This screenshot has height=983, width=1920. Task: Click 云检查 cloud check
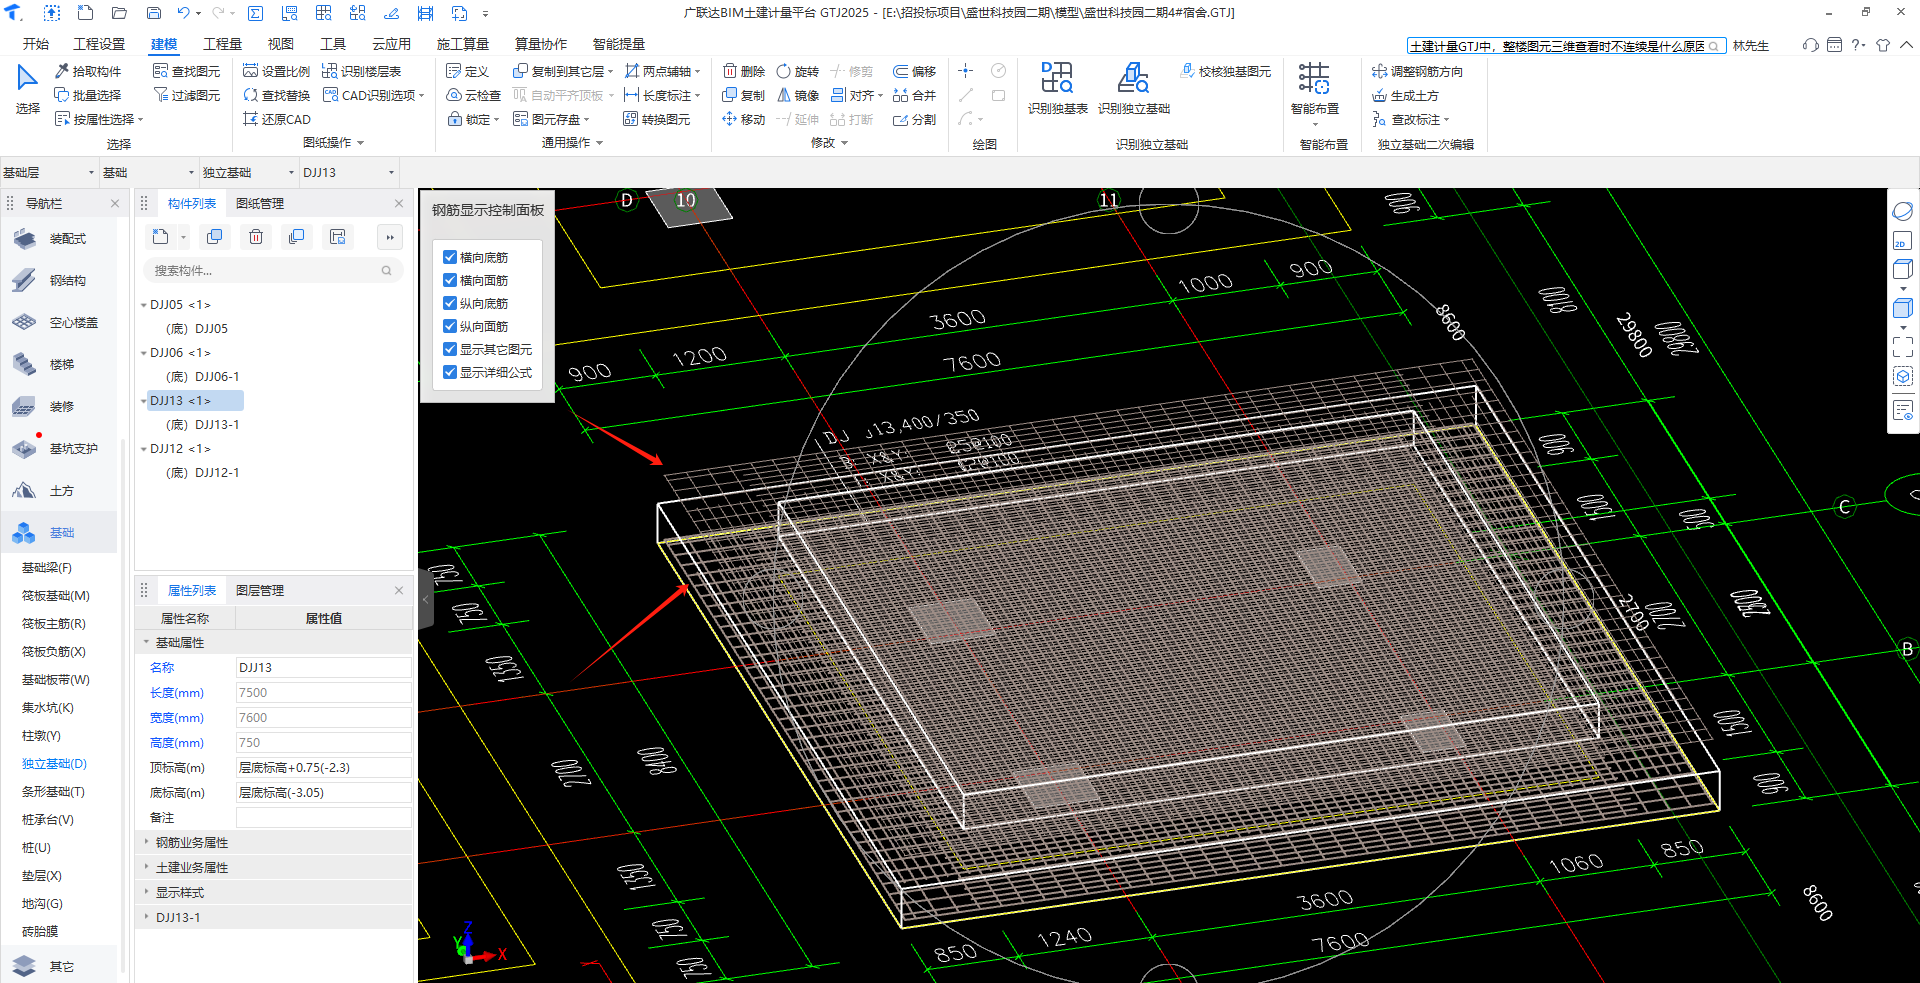pyautogui.click(x=473, y=95)
